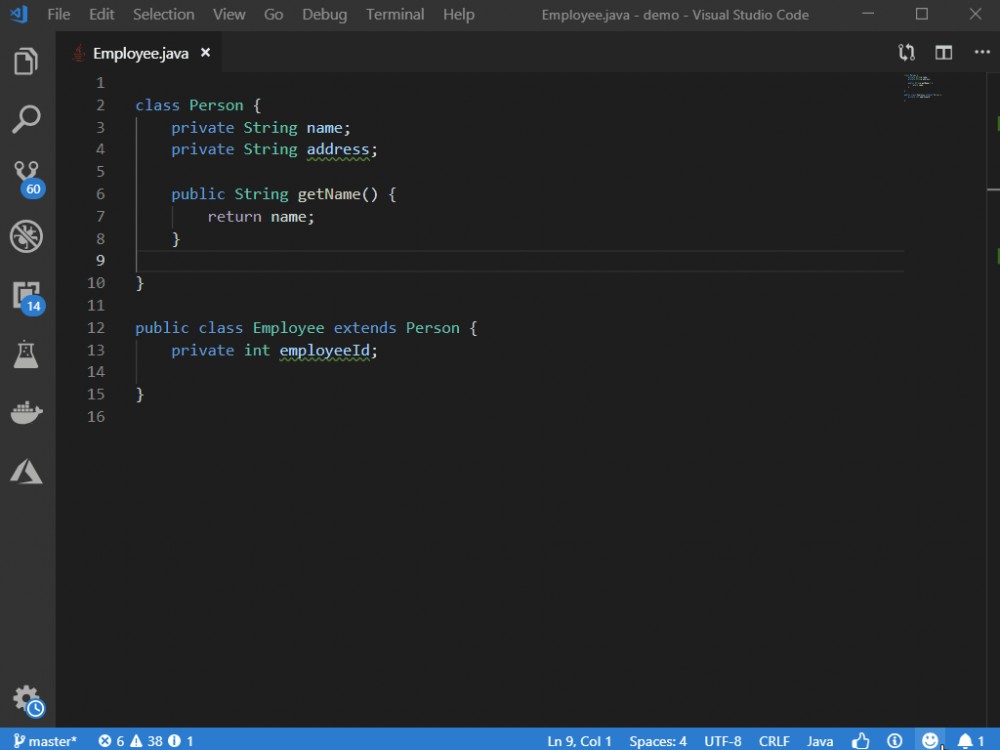Open the Test beaker icon view
The image size is (1000, 750).
tap(26, 354)
